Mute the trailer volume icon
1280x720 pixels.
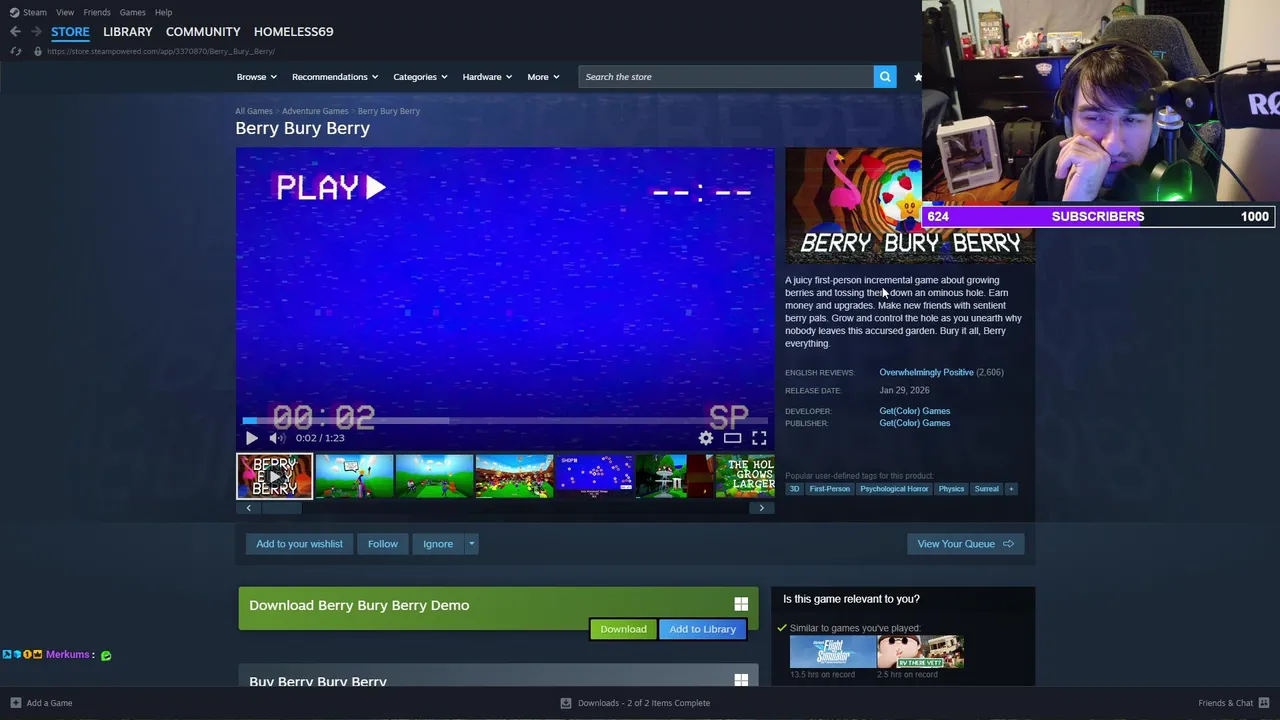click(277, 438)
